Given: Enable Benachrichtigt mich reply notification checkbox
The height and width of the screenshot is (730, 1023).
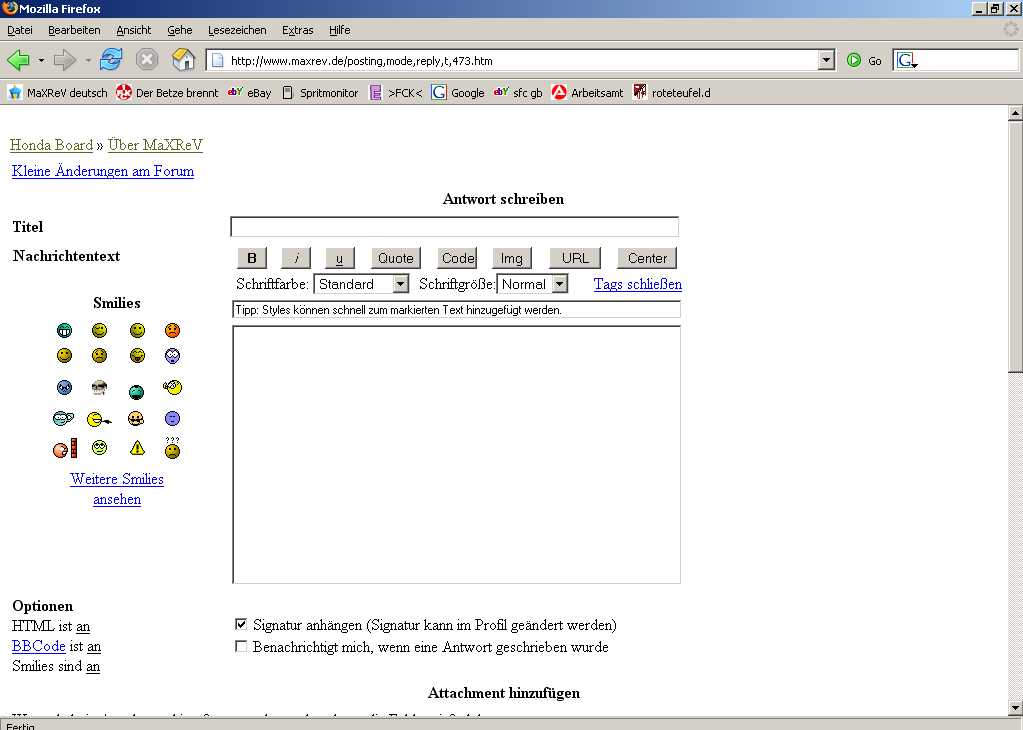Looking at the screenshot, I should point(240,646).
